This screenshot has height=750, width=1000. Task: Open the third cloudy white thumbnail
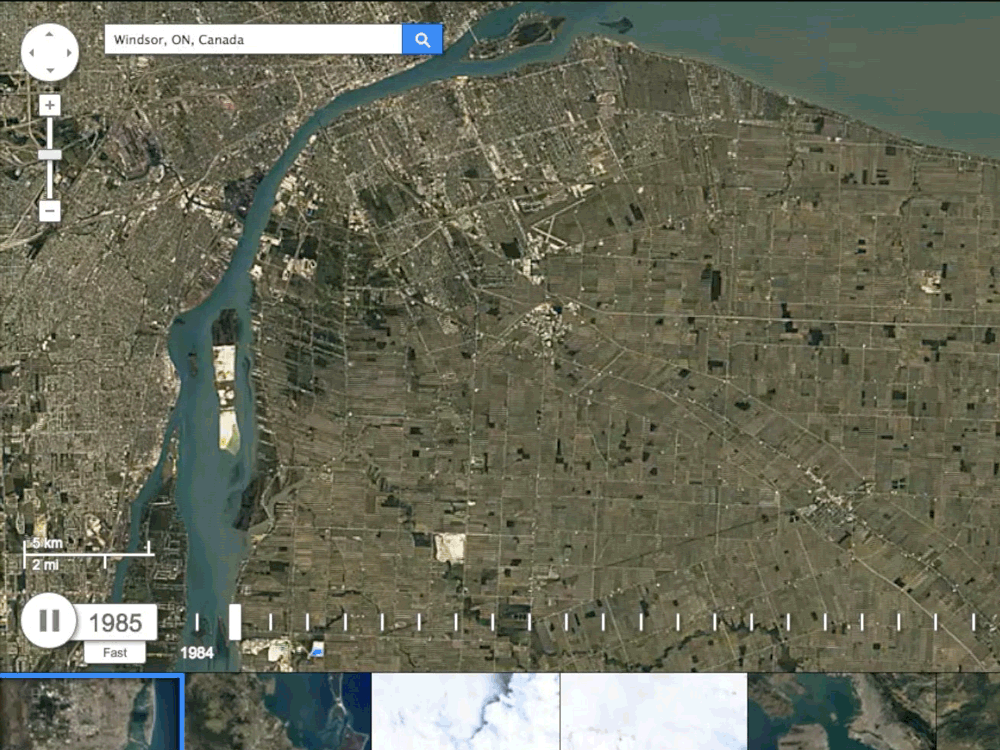pyautogui.click(x=466, y=712)
